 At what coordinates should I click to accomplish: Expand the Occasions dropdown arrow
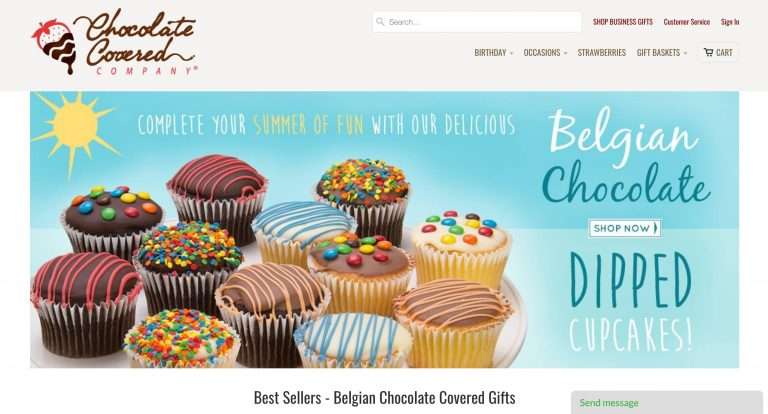[565, 53]
